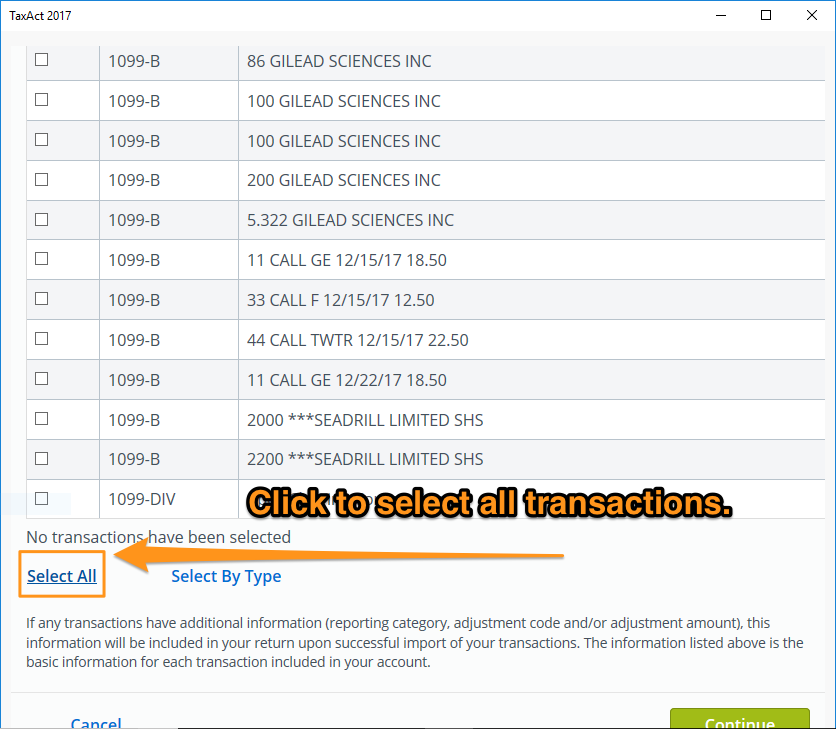Viewport: 836px width, 729px height.
Task: Open Select By Type options
Action: pyautogui.click(x=226, y=576)
